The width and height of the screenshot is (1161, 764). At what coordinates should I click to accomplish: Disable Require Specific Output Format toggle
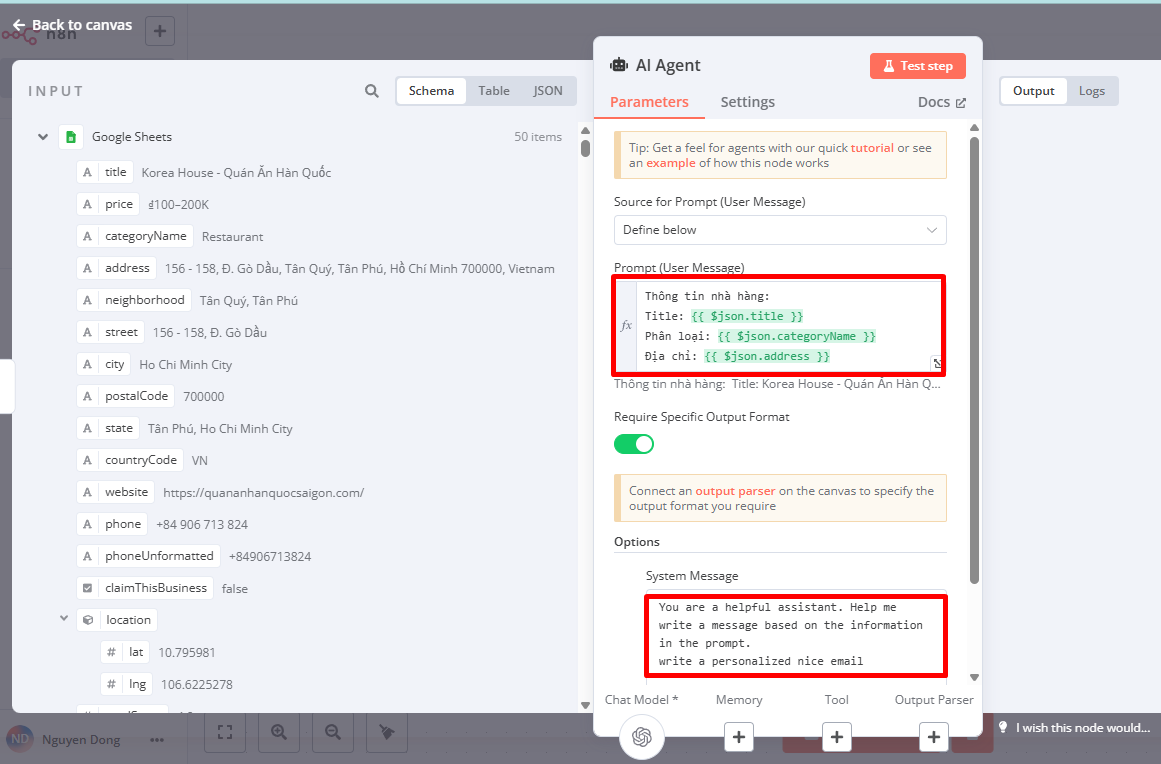tap(633, 443)
